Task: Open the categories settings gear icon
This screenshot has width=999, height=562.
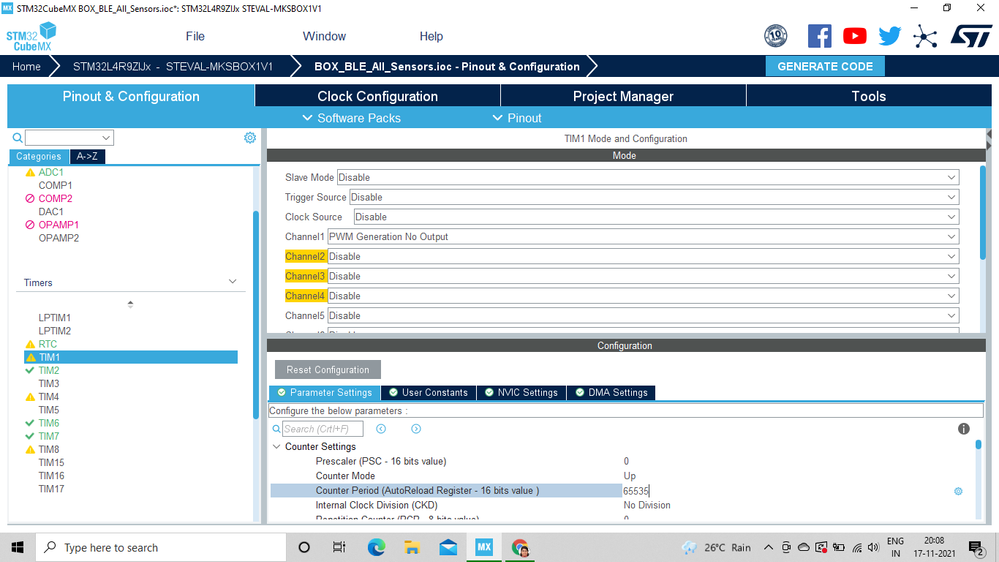Action: [250, 138]
